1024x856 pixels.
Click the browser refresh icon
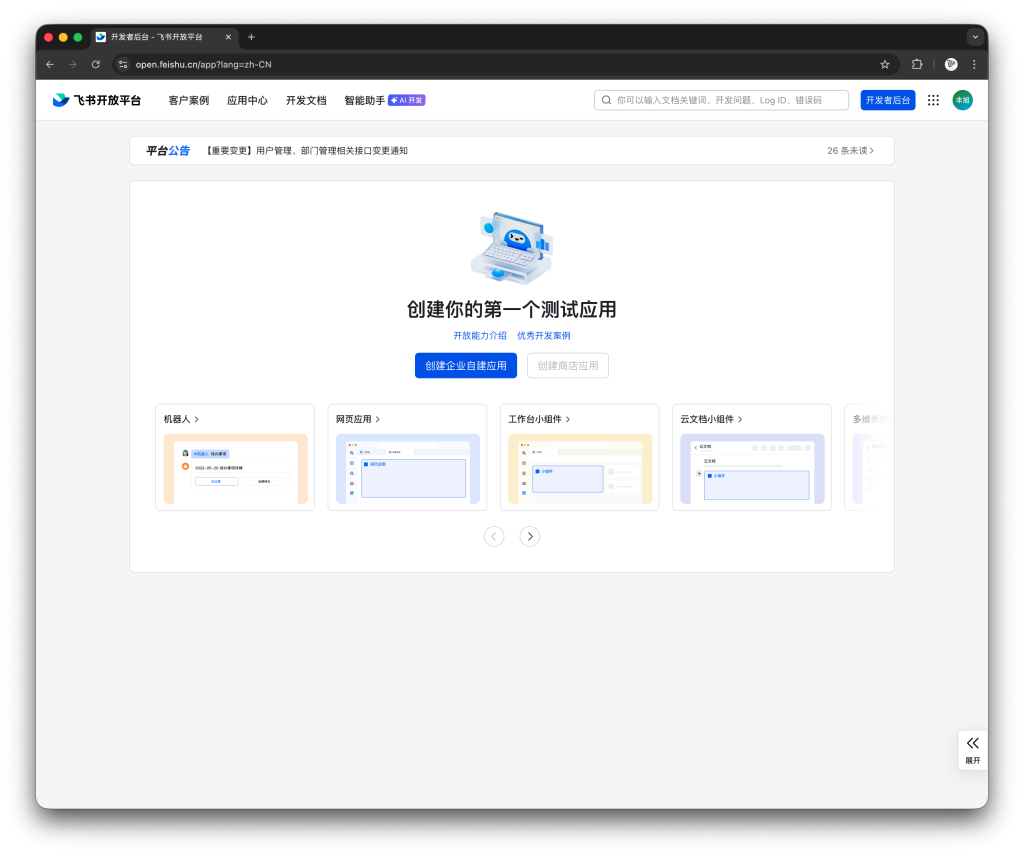[x=95, y=64]
